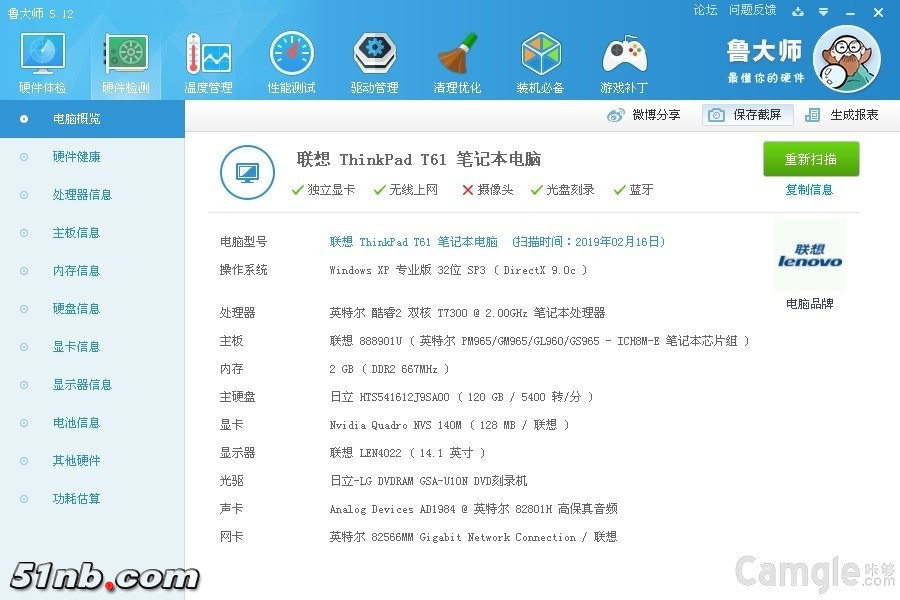Select 硬件健康 in the sidebar
This screenshot has width=900, height=600.
coord(76,157)
